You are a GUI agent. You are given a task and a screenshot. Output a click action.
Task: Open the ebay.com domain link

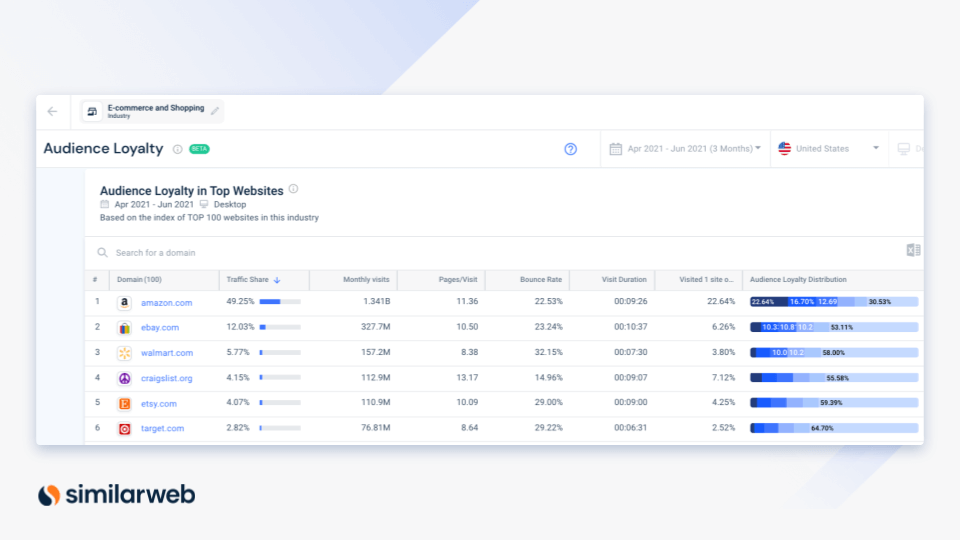pyautogui.click(x=160, y=328)
